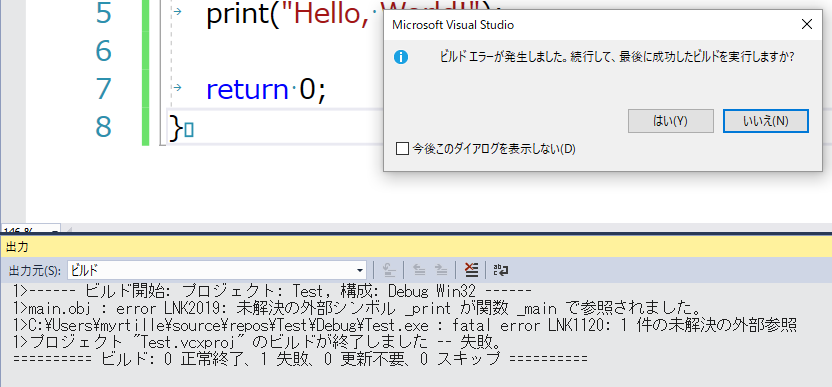The width and height of the screenshot is (832, 387).
Task: Click the fatal error LNK1120 output line
Action: click(405, 324)
